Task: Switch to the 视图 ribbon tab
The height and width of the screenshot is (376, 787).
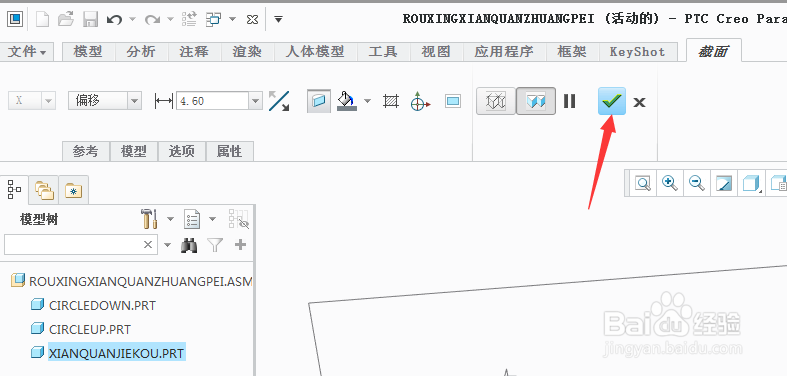Action: pyautogui.click(x=436, y=52)
